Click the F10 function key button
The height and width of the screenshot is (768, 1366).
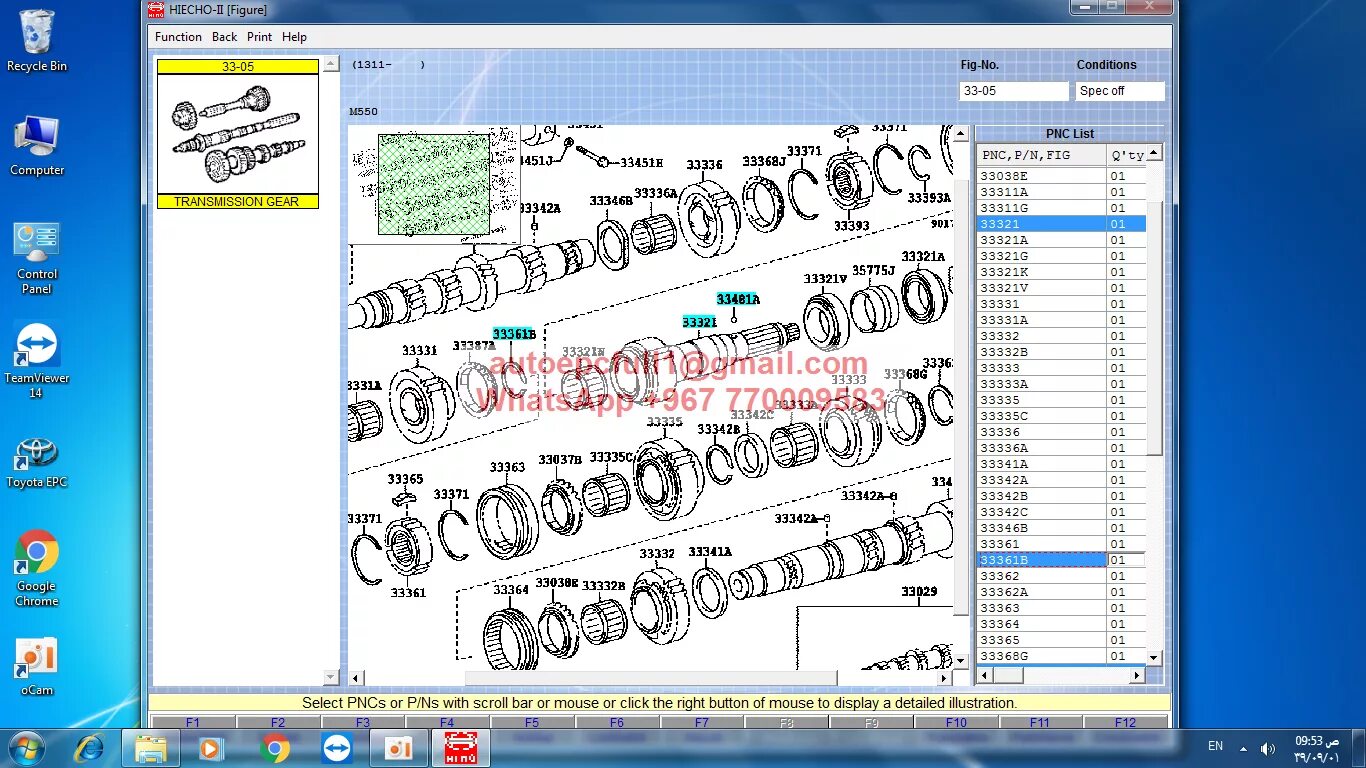[x=956, y=722]
